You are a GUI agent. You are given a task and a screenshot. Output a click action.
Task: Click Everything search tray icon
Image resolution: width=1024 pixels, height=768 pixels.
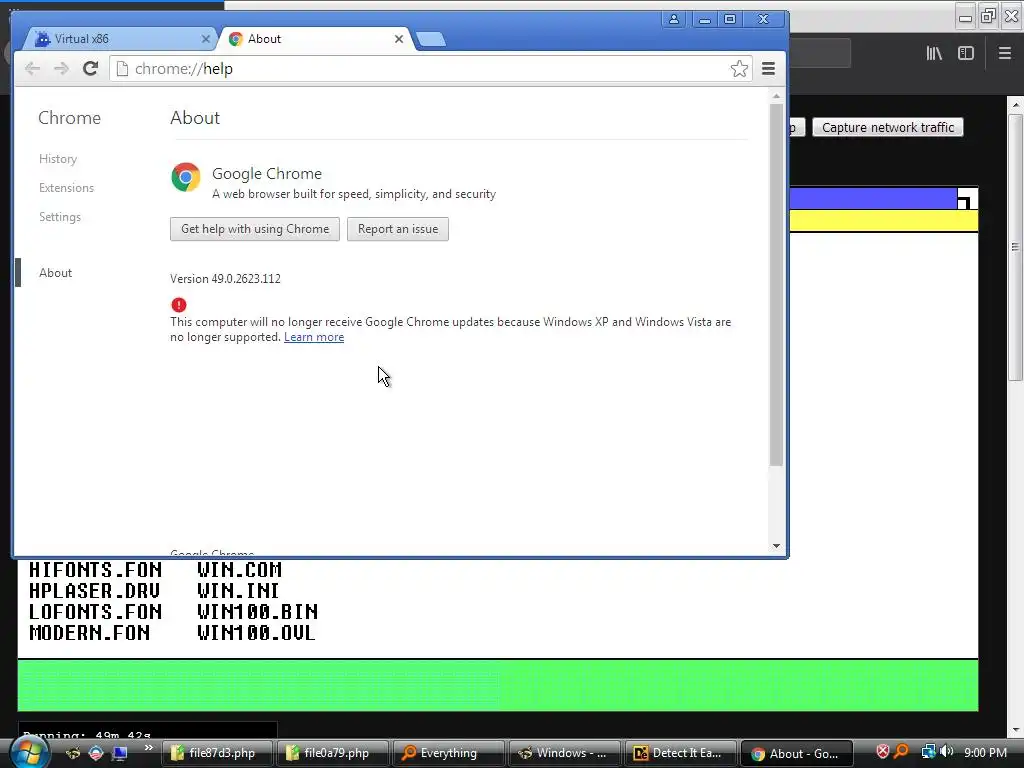(902, 752)
